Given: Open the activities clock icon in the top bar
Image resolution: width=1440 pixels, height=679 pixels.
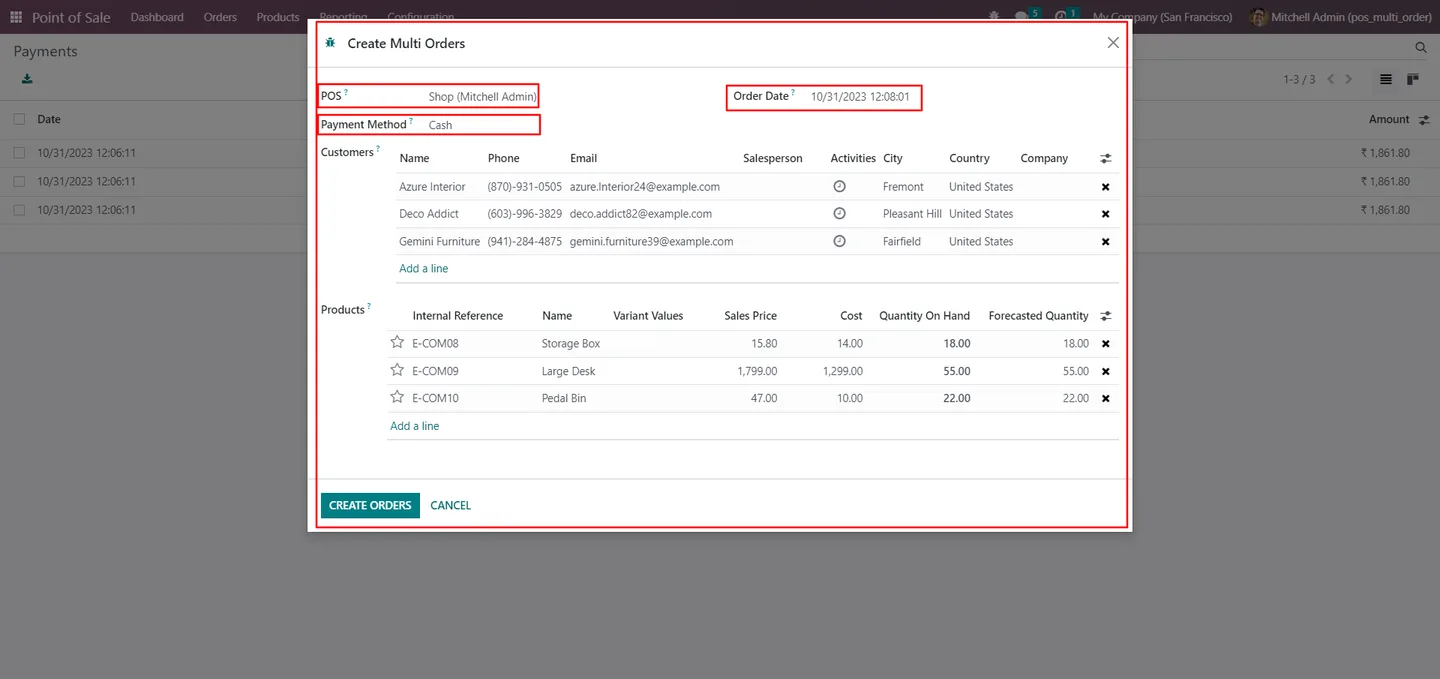Looking at the screenshot, I should [x=1060, y=17].
